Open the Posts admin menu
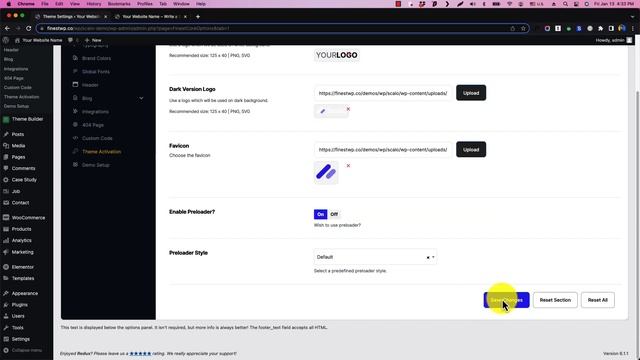640x360 pixels. 18,134
